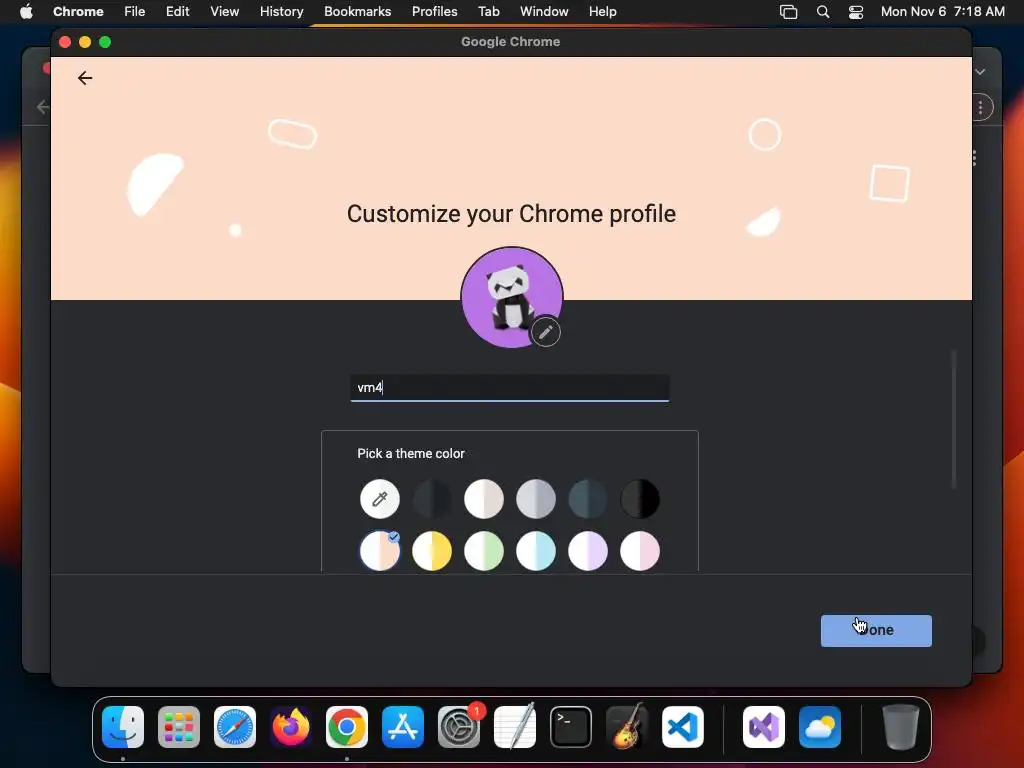The height and width of the screenshot is (768, 1024).
Task: Open the Bookmarks menu
Action: [358, 12]
